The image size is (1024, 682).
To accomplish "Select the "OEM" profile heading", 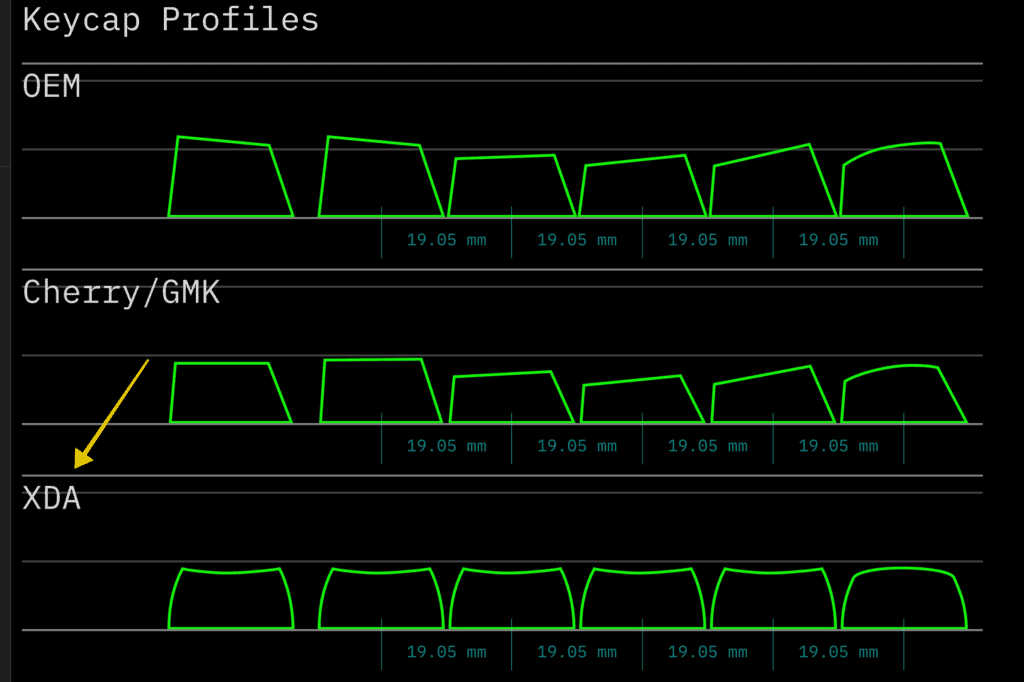I will point(52,86).
